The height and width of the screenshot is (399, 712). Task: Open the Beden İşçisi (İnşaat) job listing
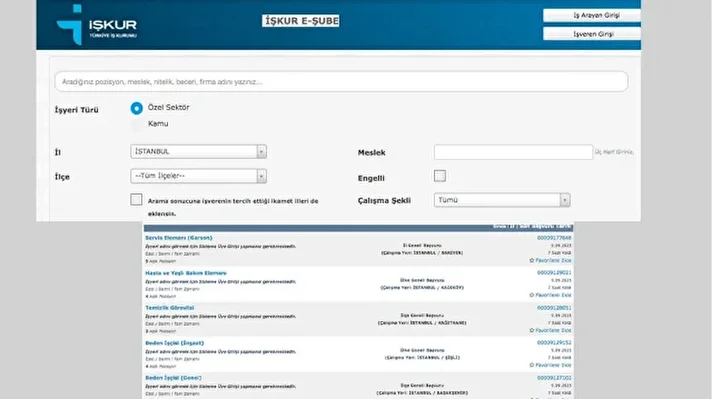174,343
